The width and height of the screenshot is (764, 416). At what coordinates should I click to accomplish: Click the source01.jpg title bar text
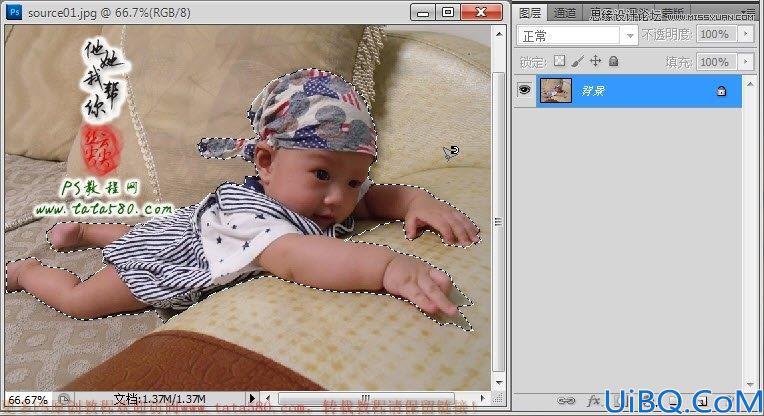(109, 13)
